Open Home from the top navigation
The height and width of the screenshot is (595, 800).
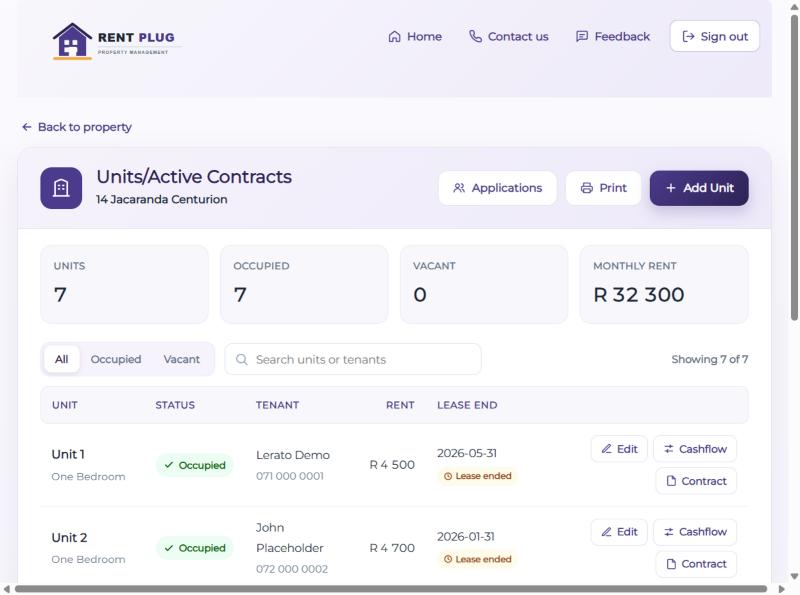tap(415, 37)
